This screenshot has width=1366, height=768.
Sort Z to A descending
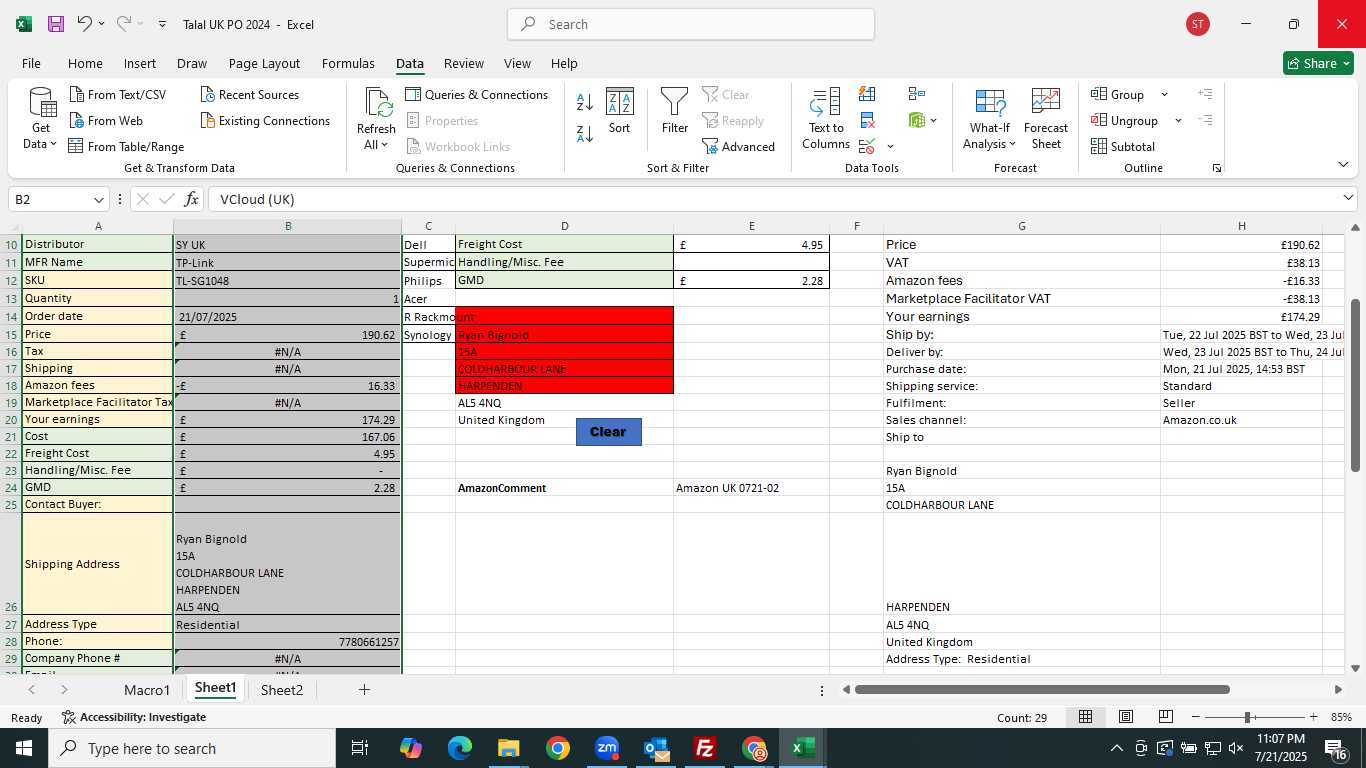(x=585, y=133)
